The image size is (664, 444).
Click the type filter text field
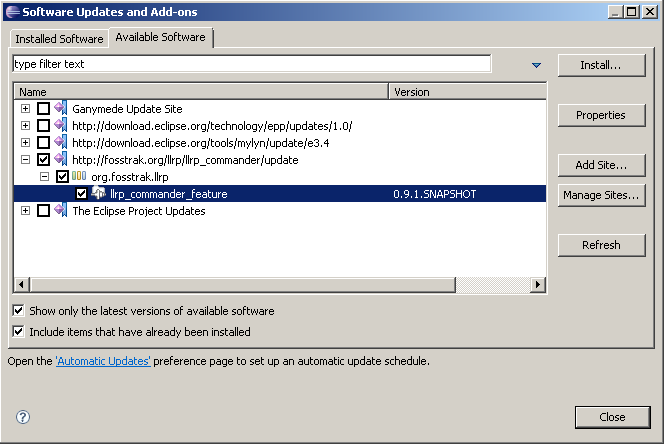[252, 64]
